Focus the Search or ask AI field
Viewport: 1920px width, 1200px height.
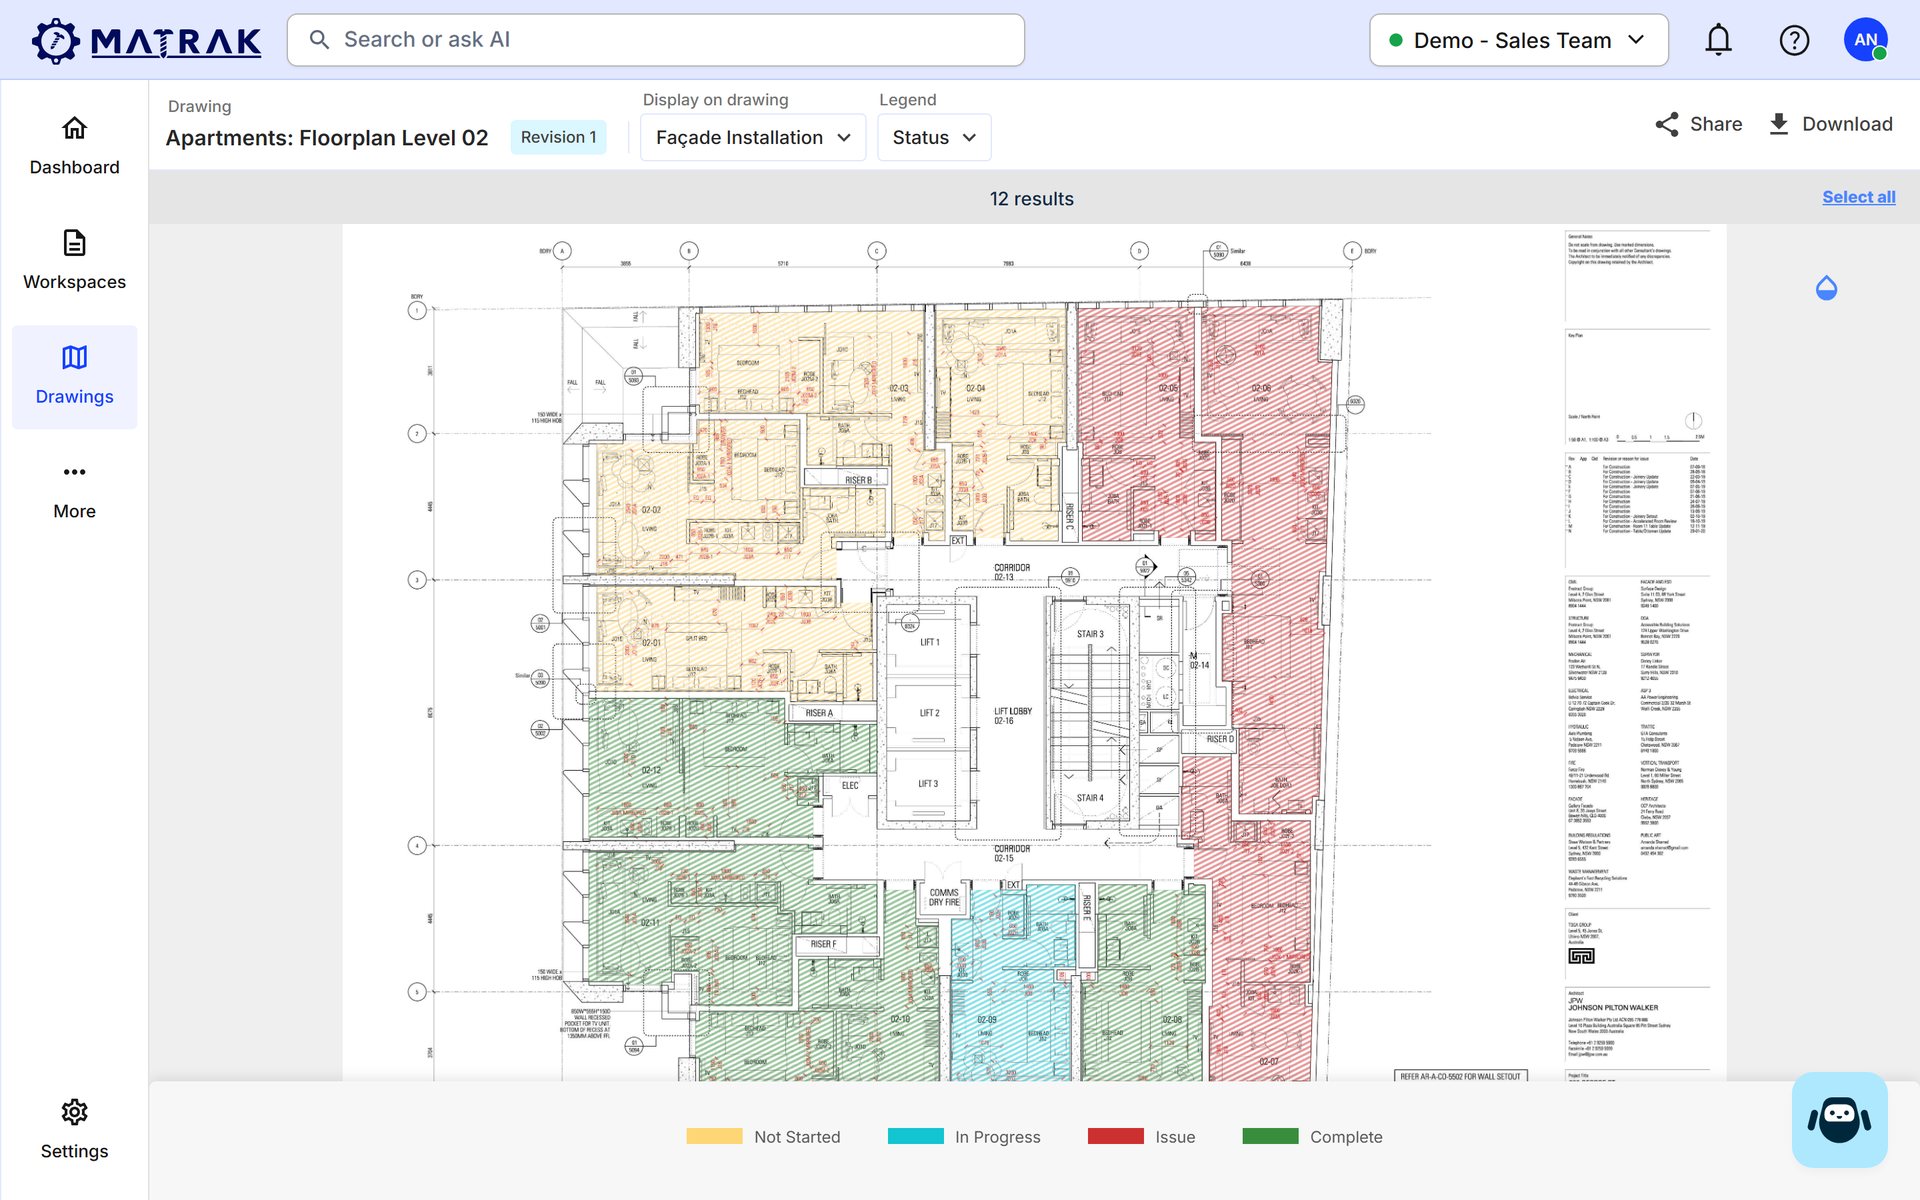coord(656,40)
